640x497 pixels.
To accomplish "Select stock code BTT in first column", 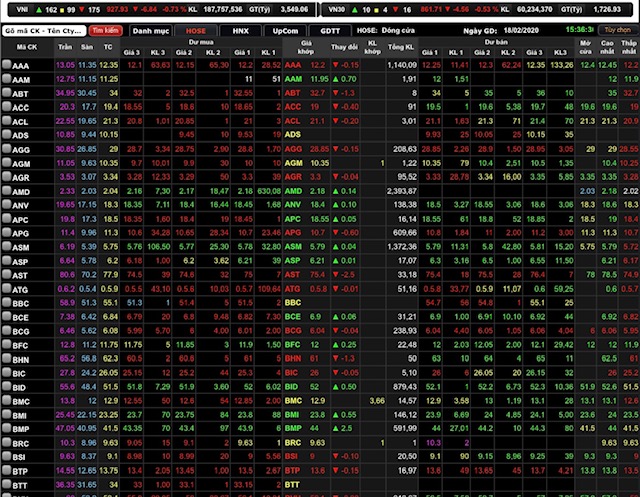I will coord(20,486).
